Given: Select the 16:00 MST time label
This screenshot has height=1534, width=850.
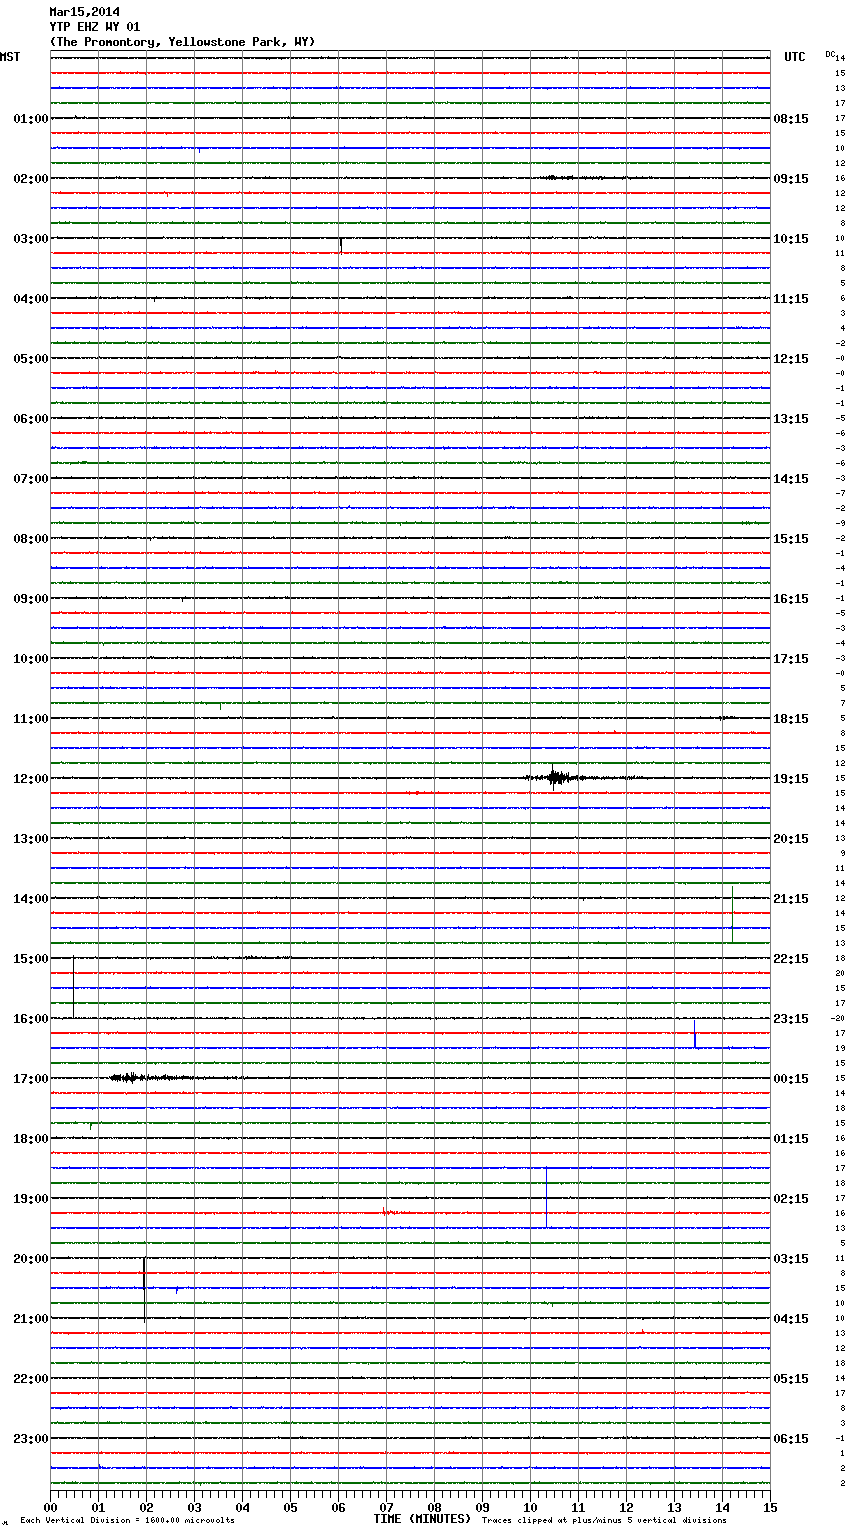Looking at the screenshot, I should [30, 1019].
